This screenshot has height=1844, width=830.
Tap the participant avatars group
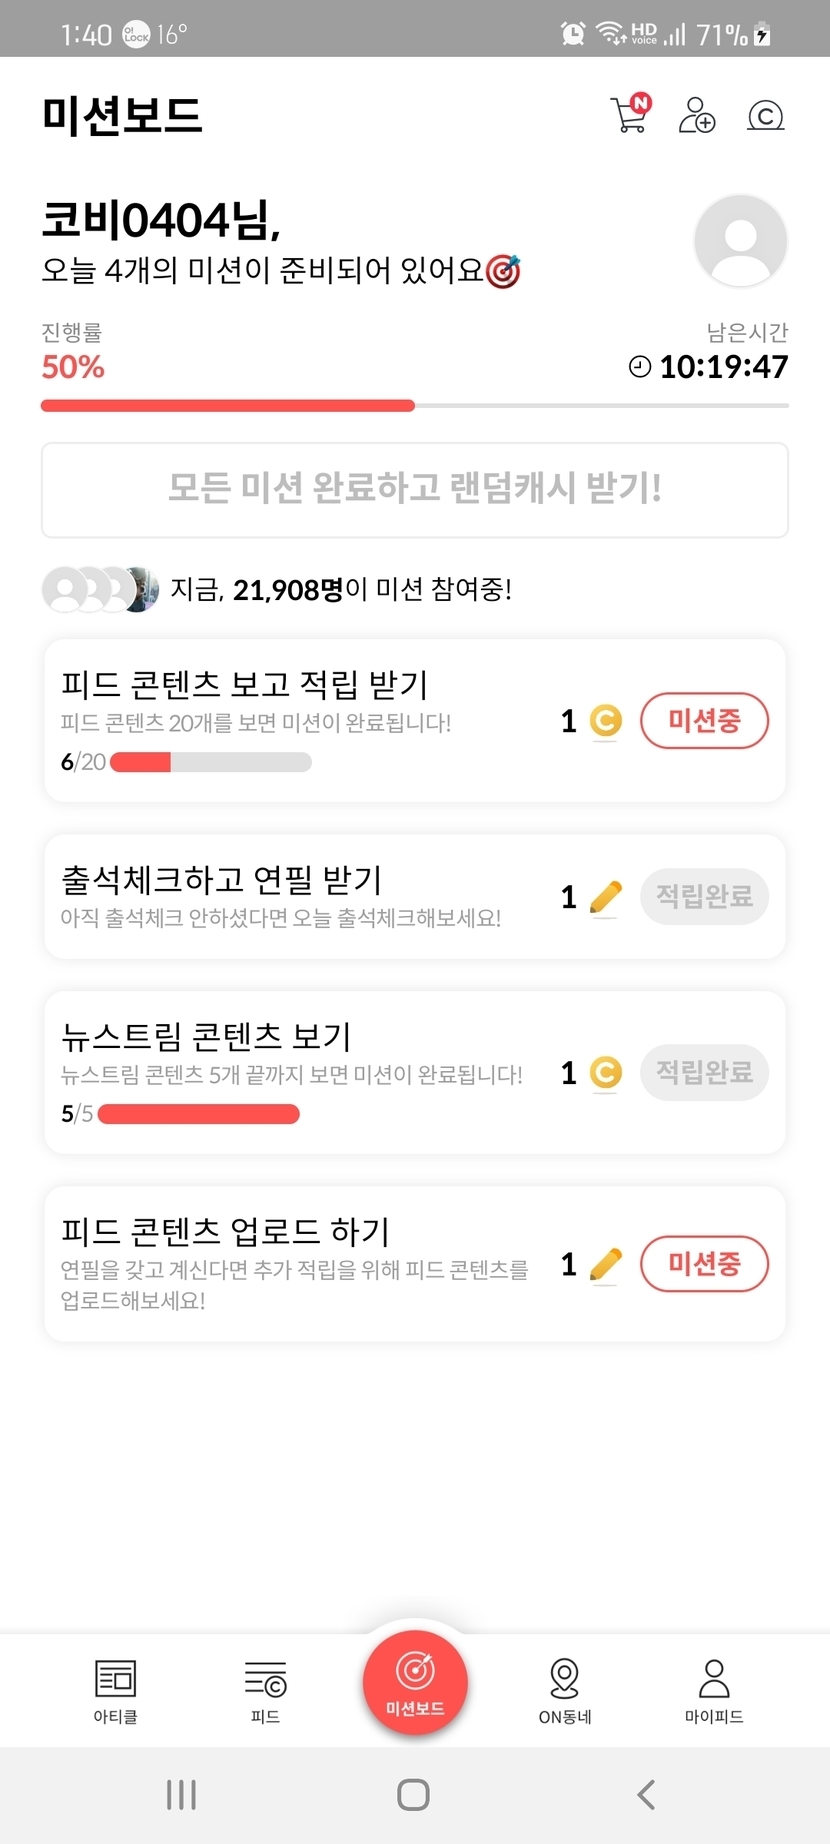tap(100, 589)
